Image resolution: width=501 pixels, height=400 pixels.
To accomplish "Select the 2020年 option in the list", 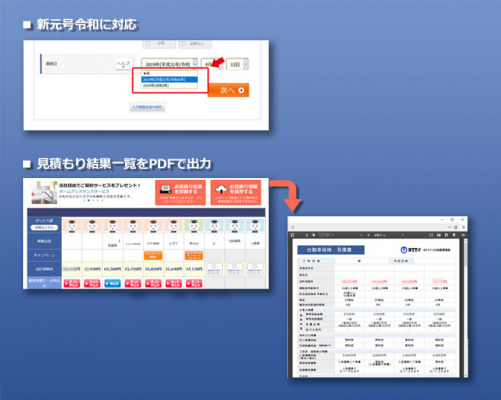I will pos(169,85).
